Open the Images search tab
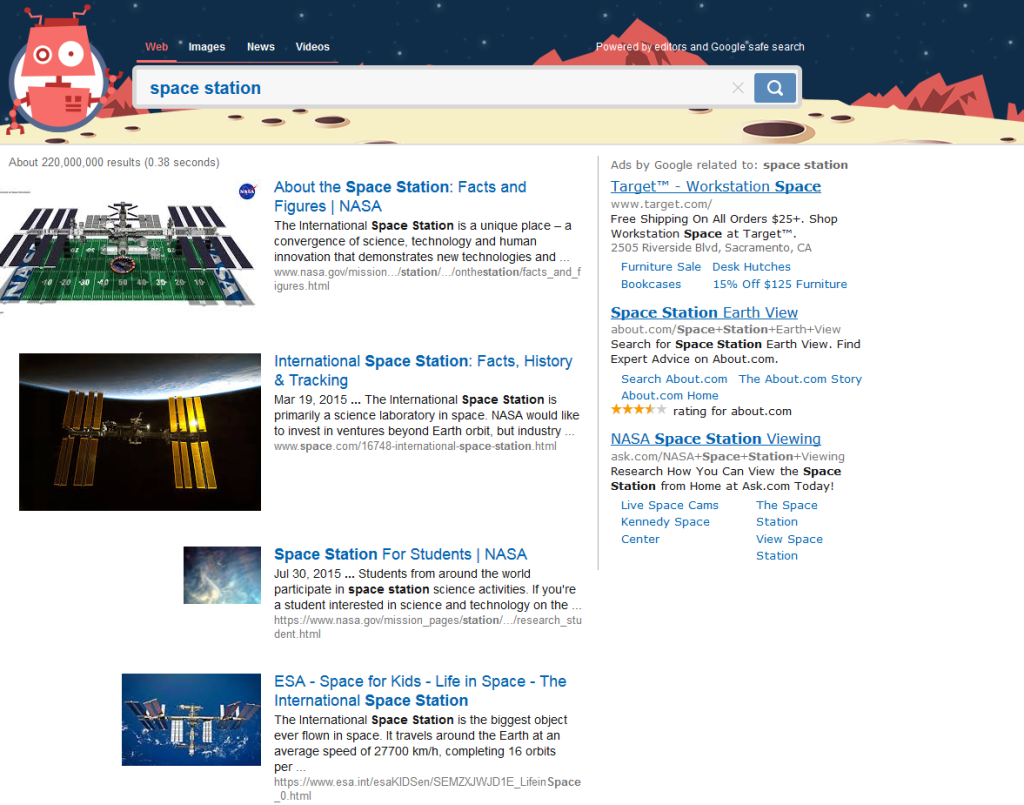This screenshot has height=805, width=1024. [x=207, y=47]
